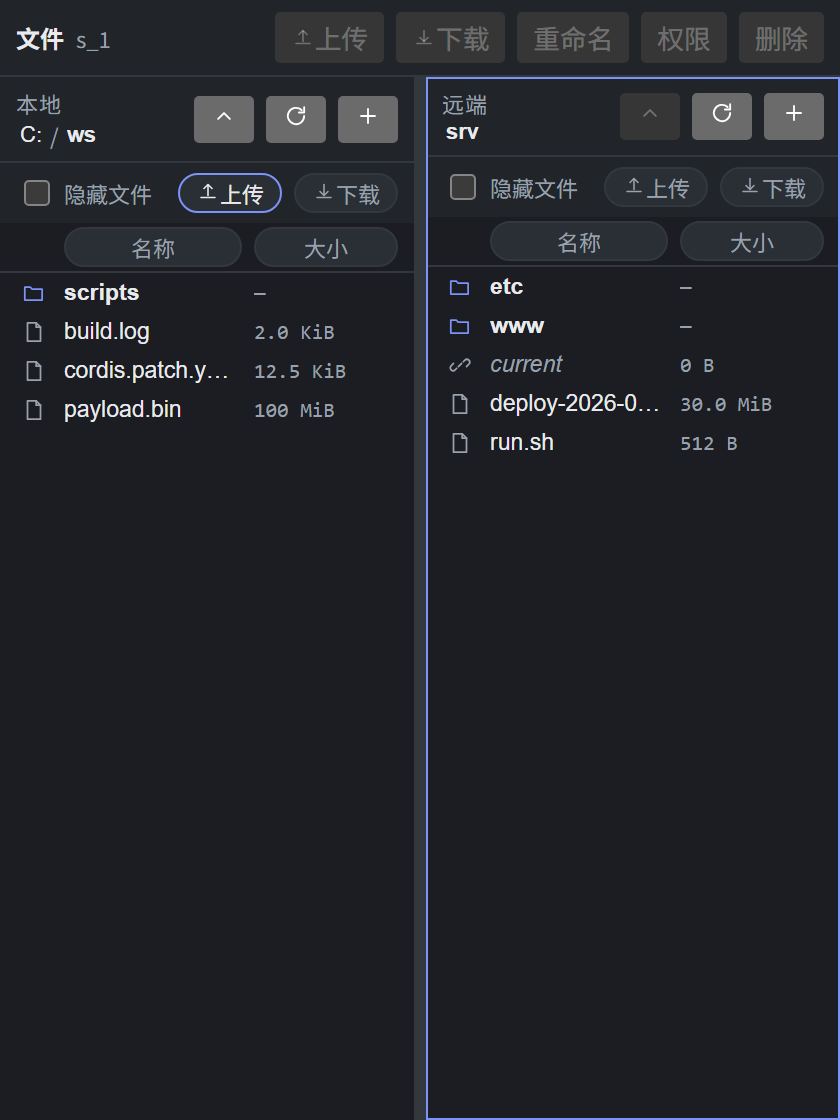
Task: Click the top toolbar 上传 button
Action: (329, 38)
